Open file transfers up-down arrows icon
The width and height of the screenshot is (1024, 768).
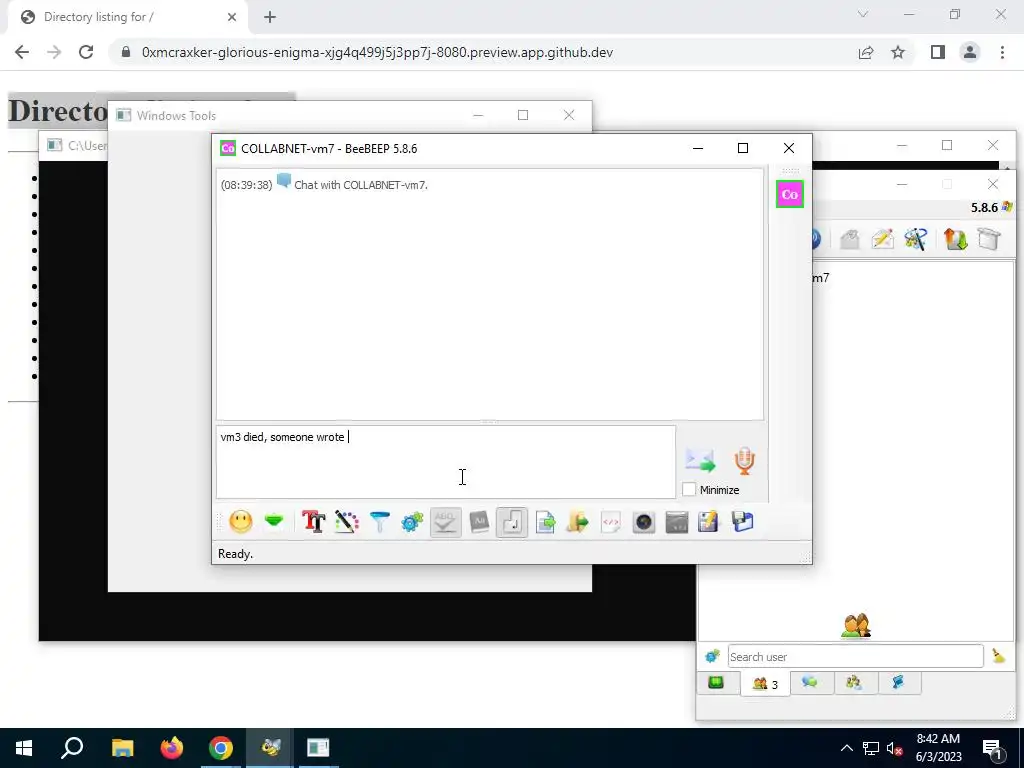click(x=955, y=239)
